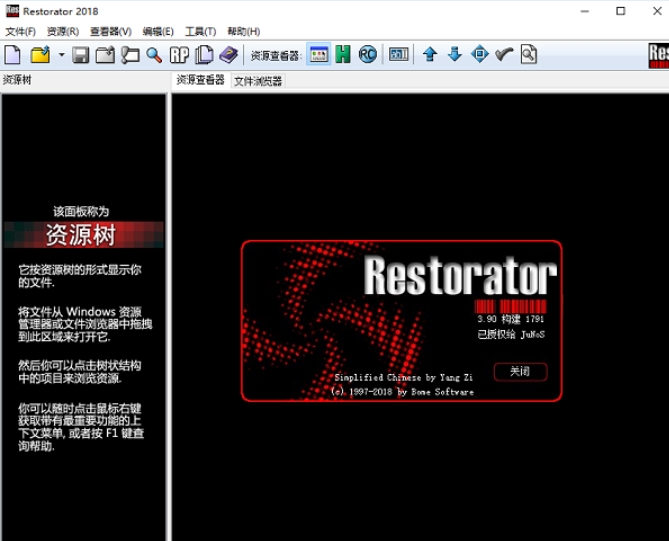Click the page preview magnifier icon
This screenshot has width=669, height=541.
coord(529,55)
